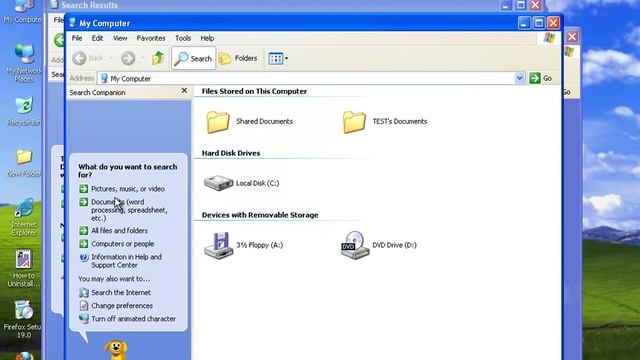Open the File menu
640x360 pixels.
pos(77,38)
